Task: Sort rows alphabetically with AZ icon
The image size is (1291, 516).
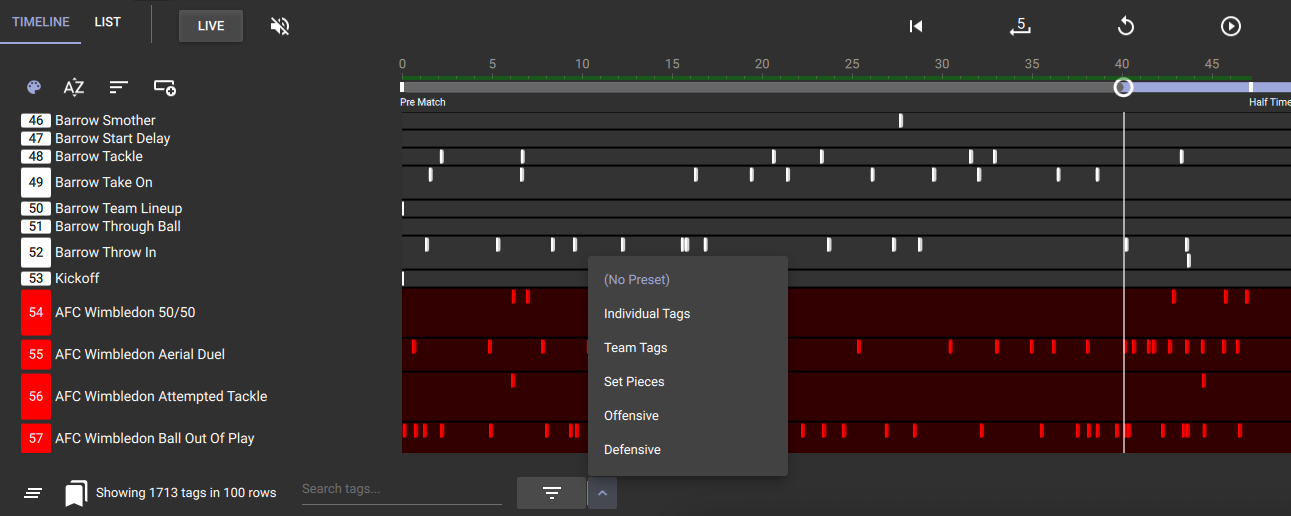Action: tap(74, 87)
